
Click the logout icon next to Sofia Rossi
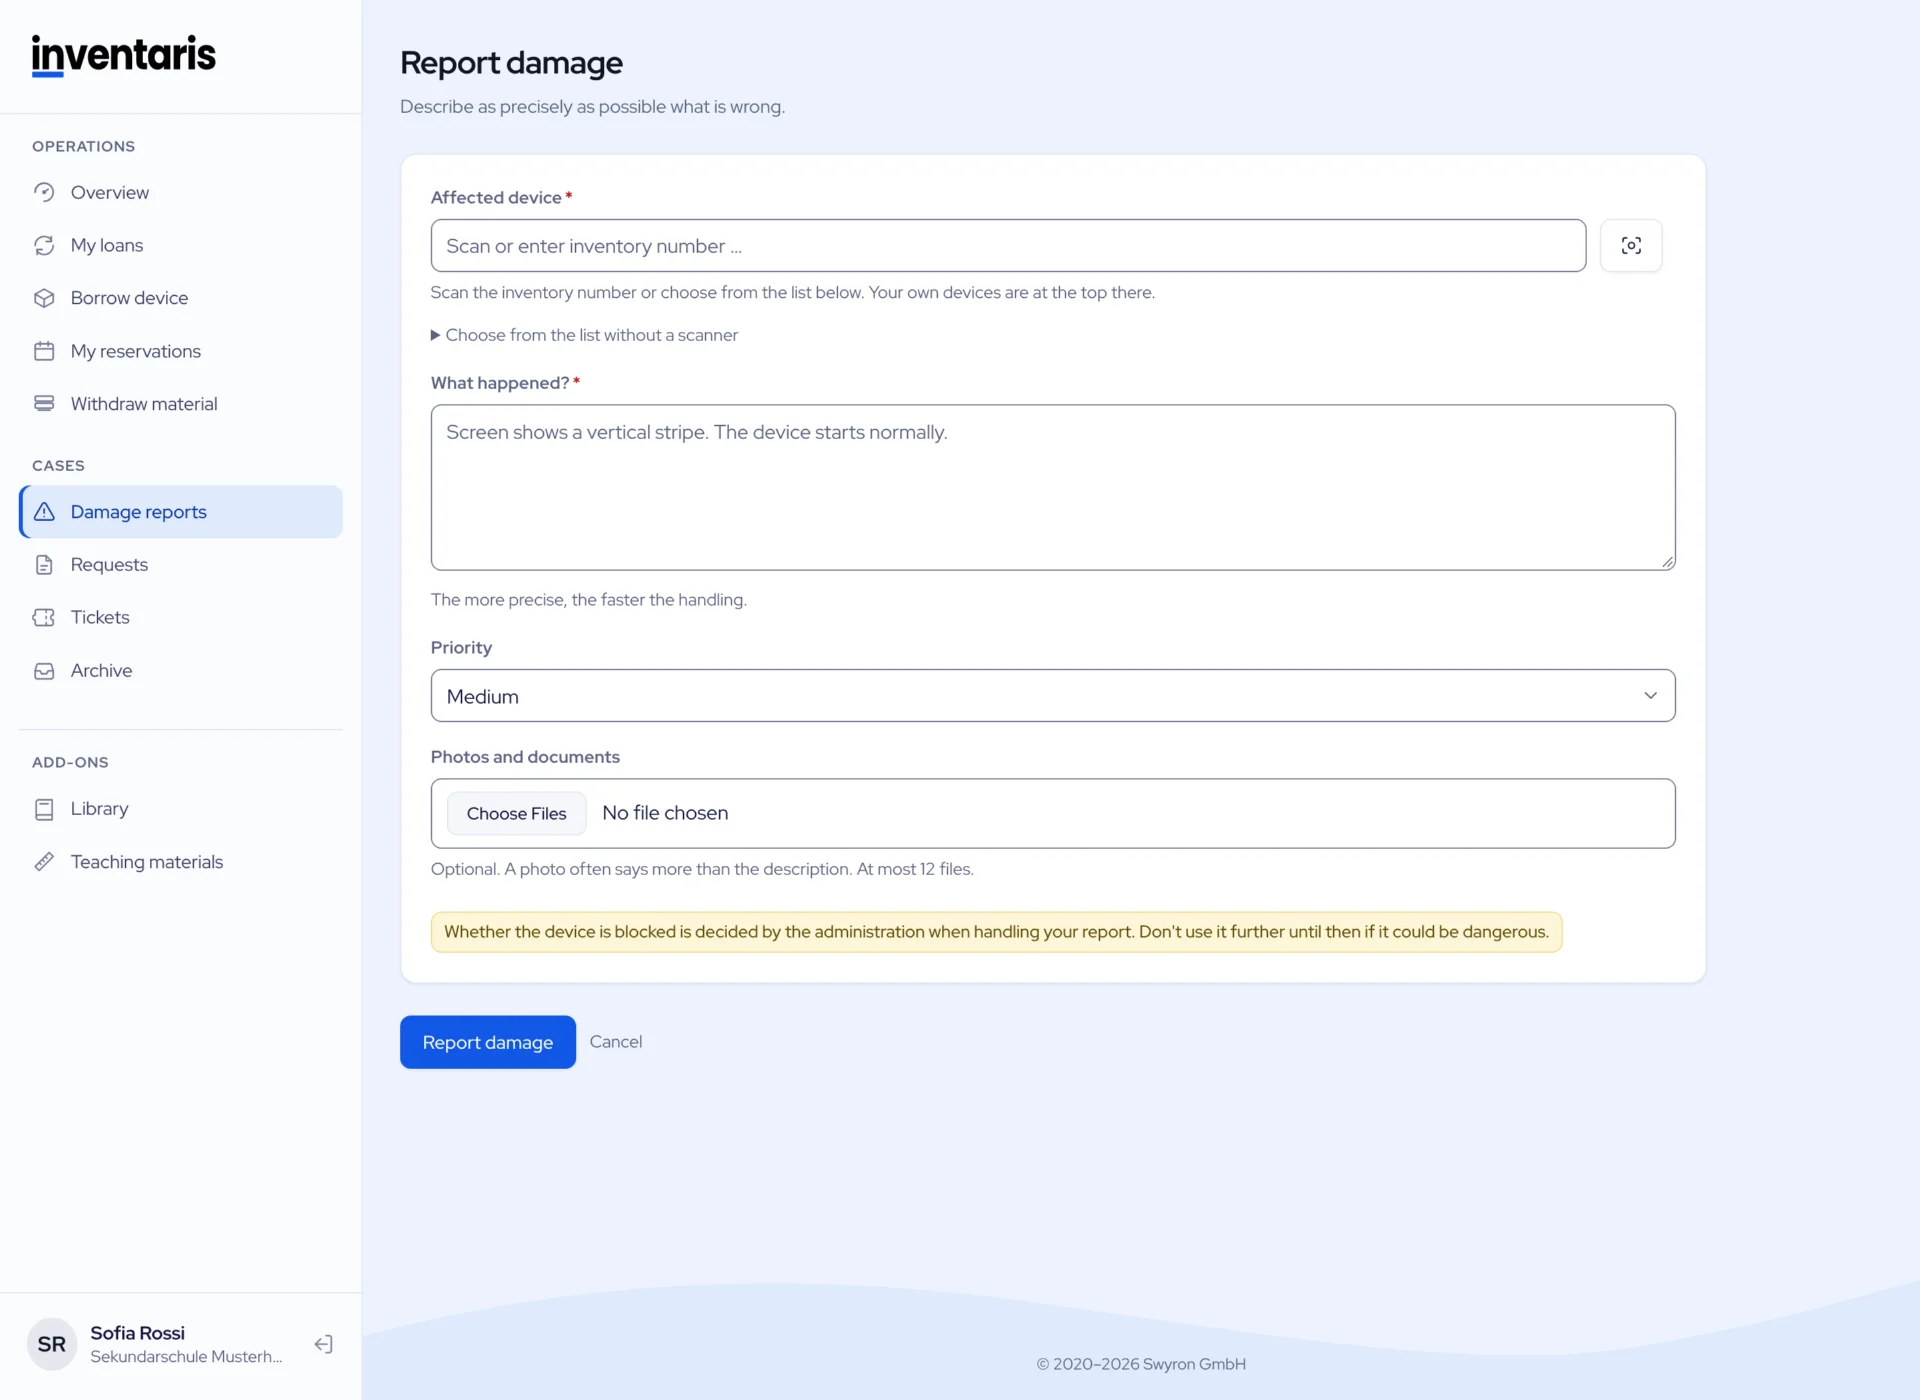(323, 1344)
